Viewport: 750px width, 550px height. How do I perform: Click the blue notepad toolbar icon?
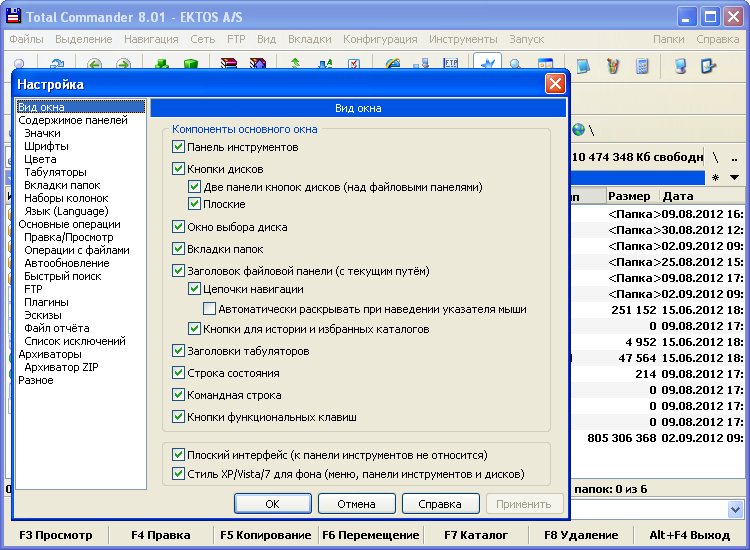pos(583,66)
